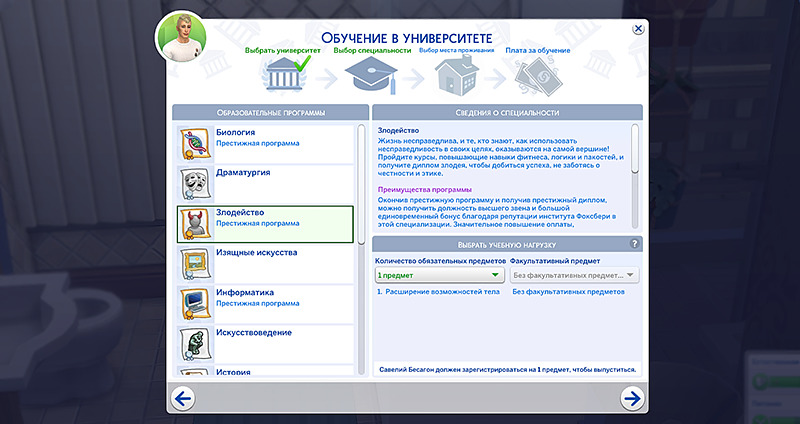Select the Драматургия program row
This screenshot has height=424, width=800.
(x=265, y=184)
